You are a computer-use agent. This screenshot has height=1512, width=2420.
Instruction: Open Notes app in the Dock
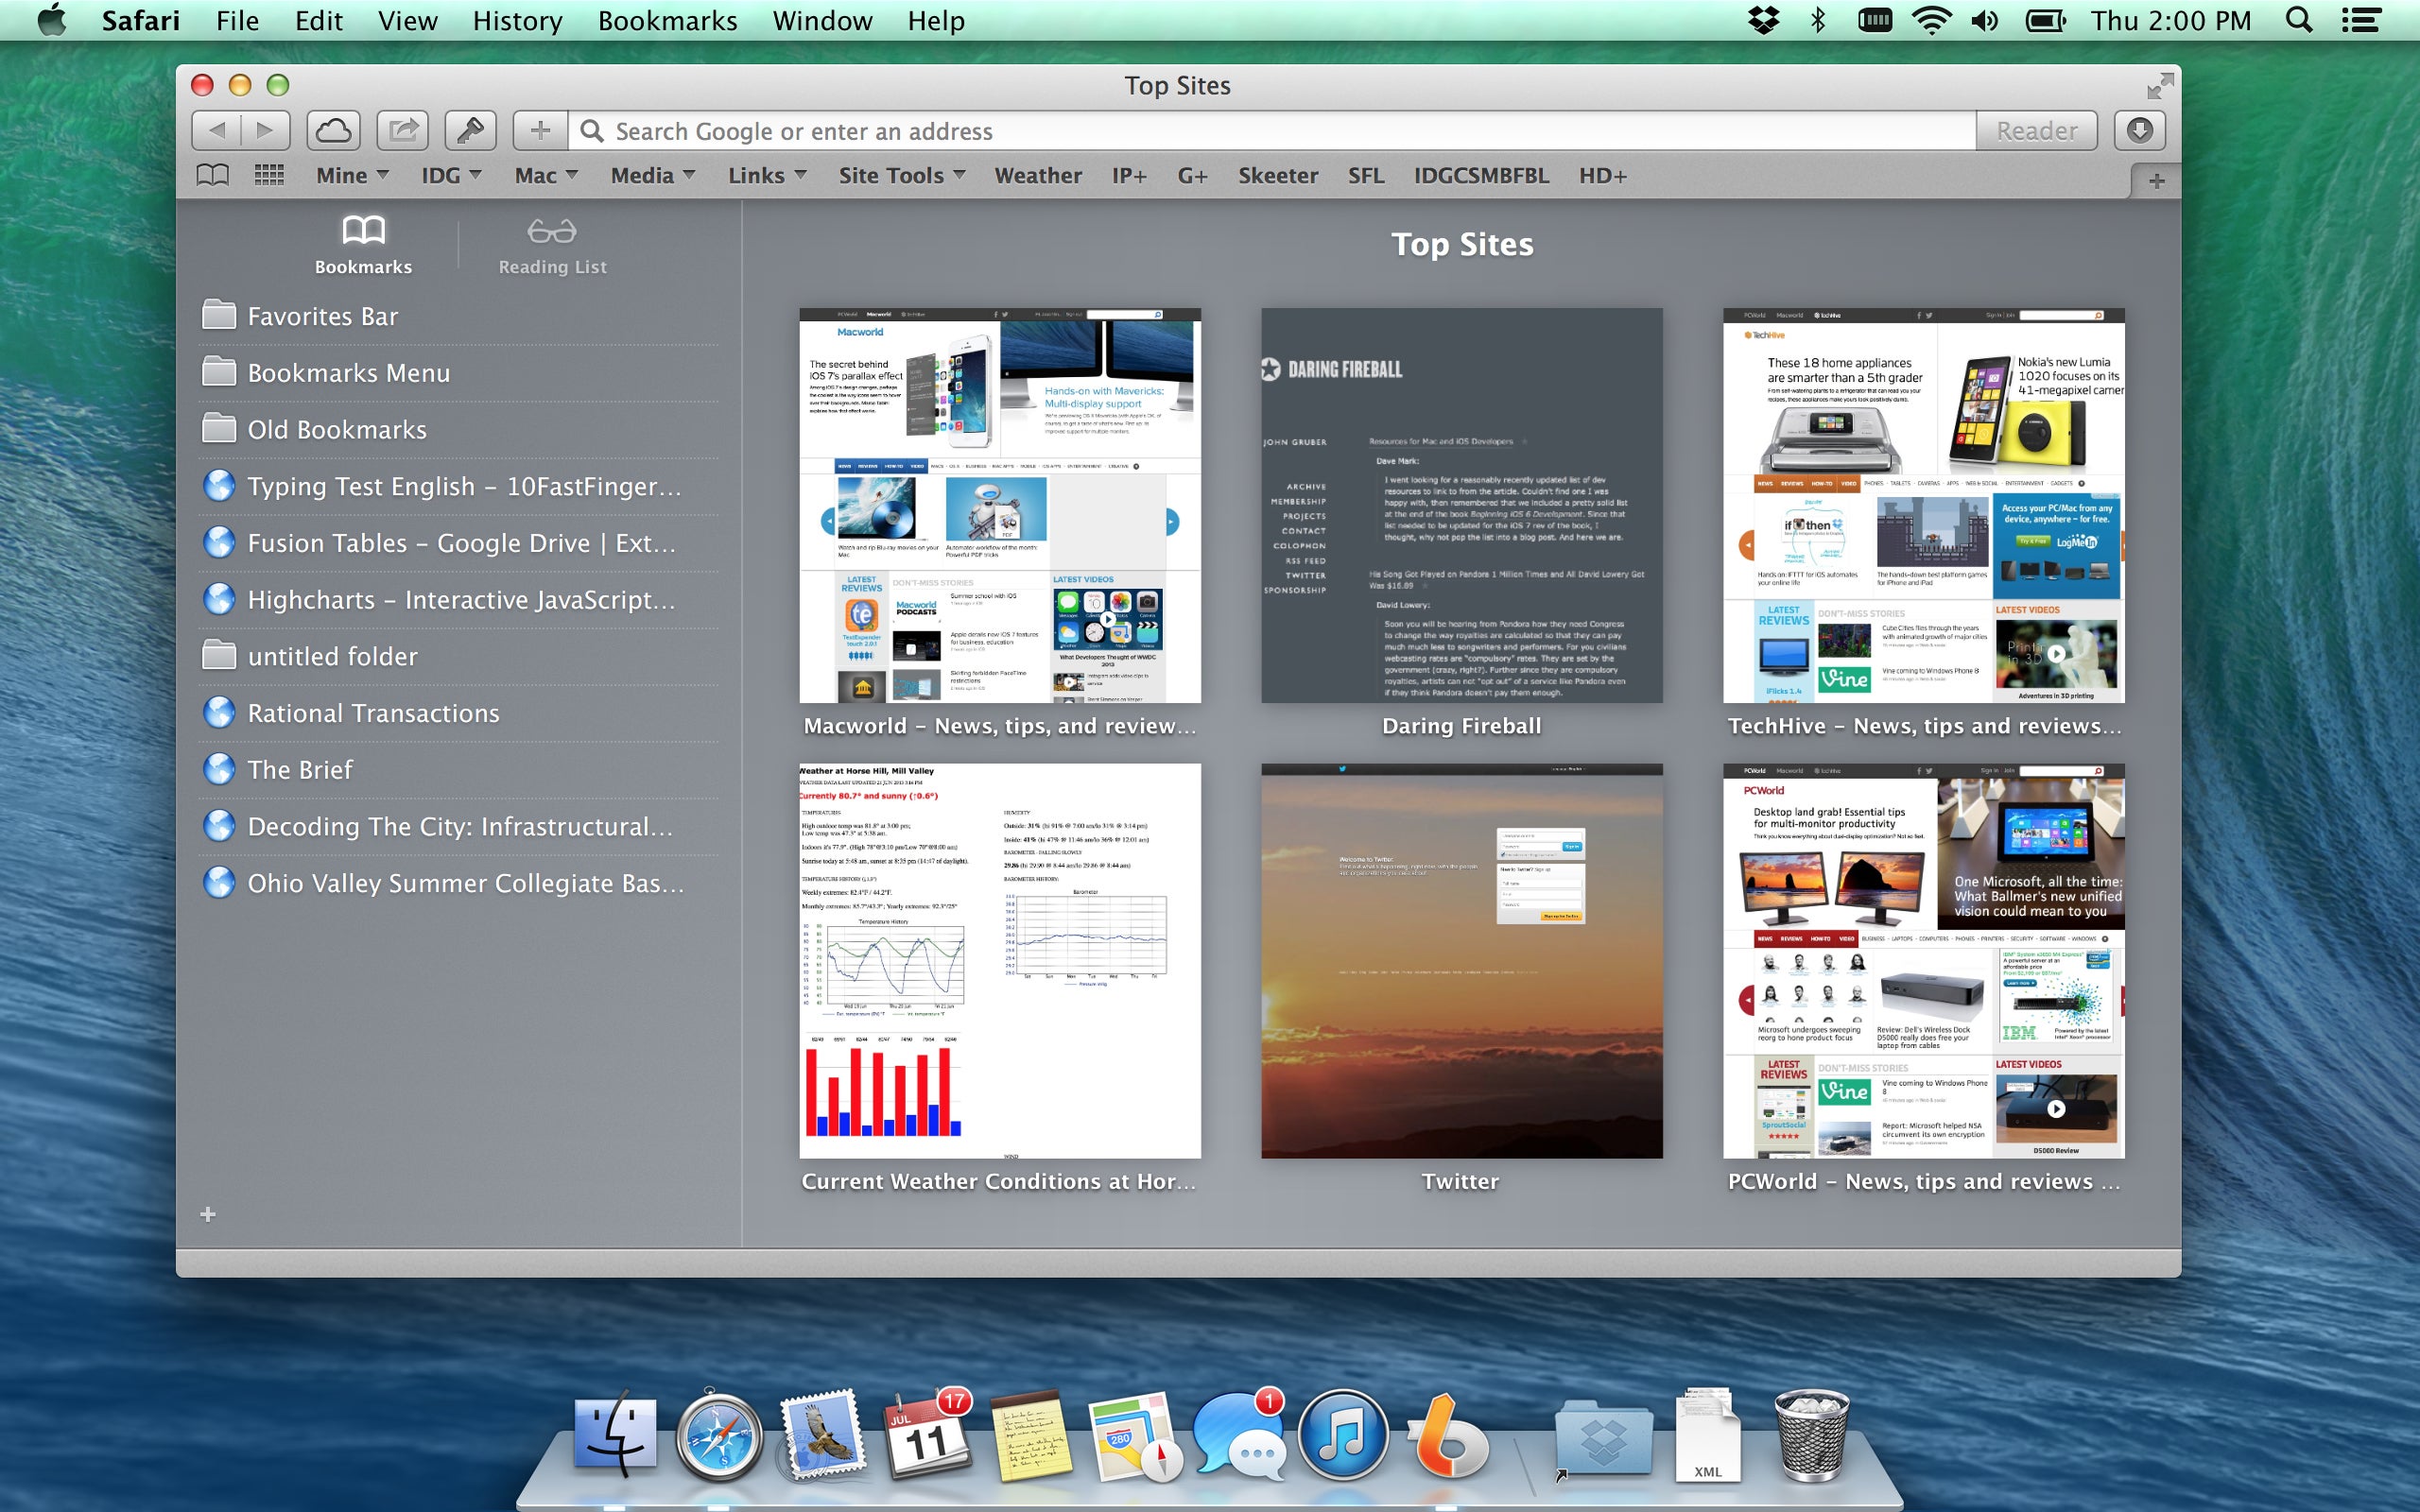point(1031,1436)
